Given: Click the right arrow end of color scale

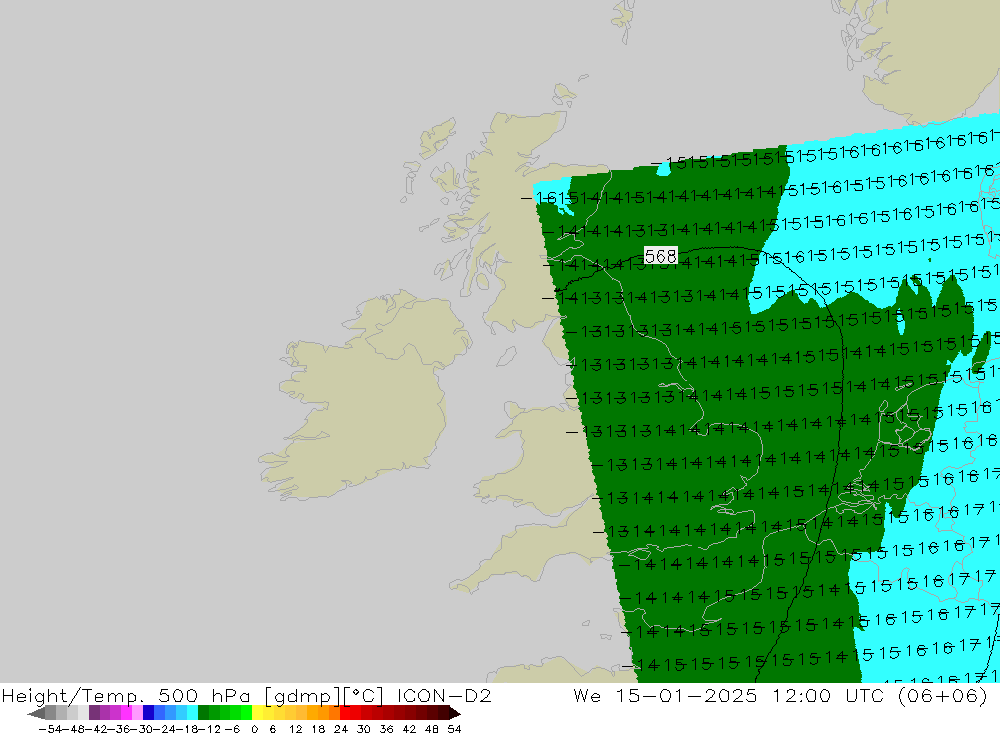Looking at the screenshot, I should 454,713.
